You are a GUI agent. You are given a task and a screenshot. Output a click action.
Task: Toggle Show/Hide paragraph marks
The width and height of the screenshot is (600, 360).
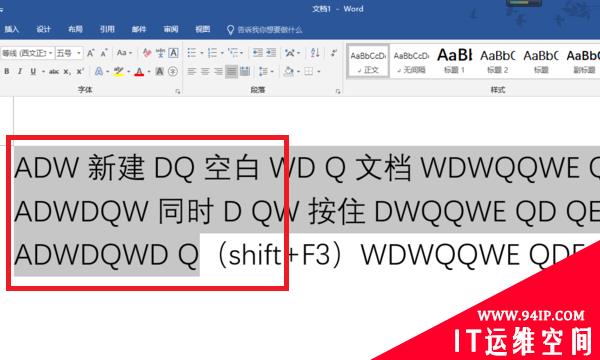pos(334,53)
